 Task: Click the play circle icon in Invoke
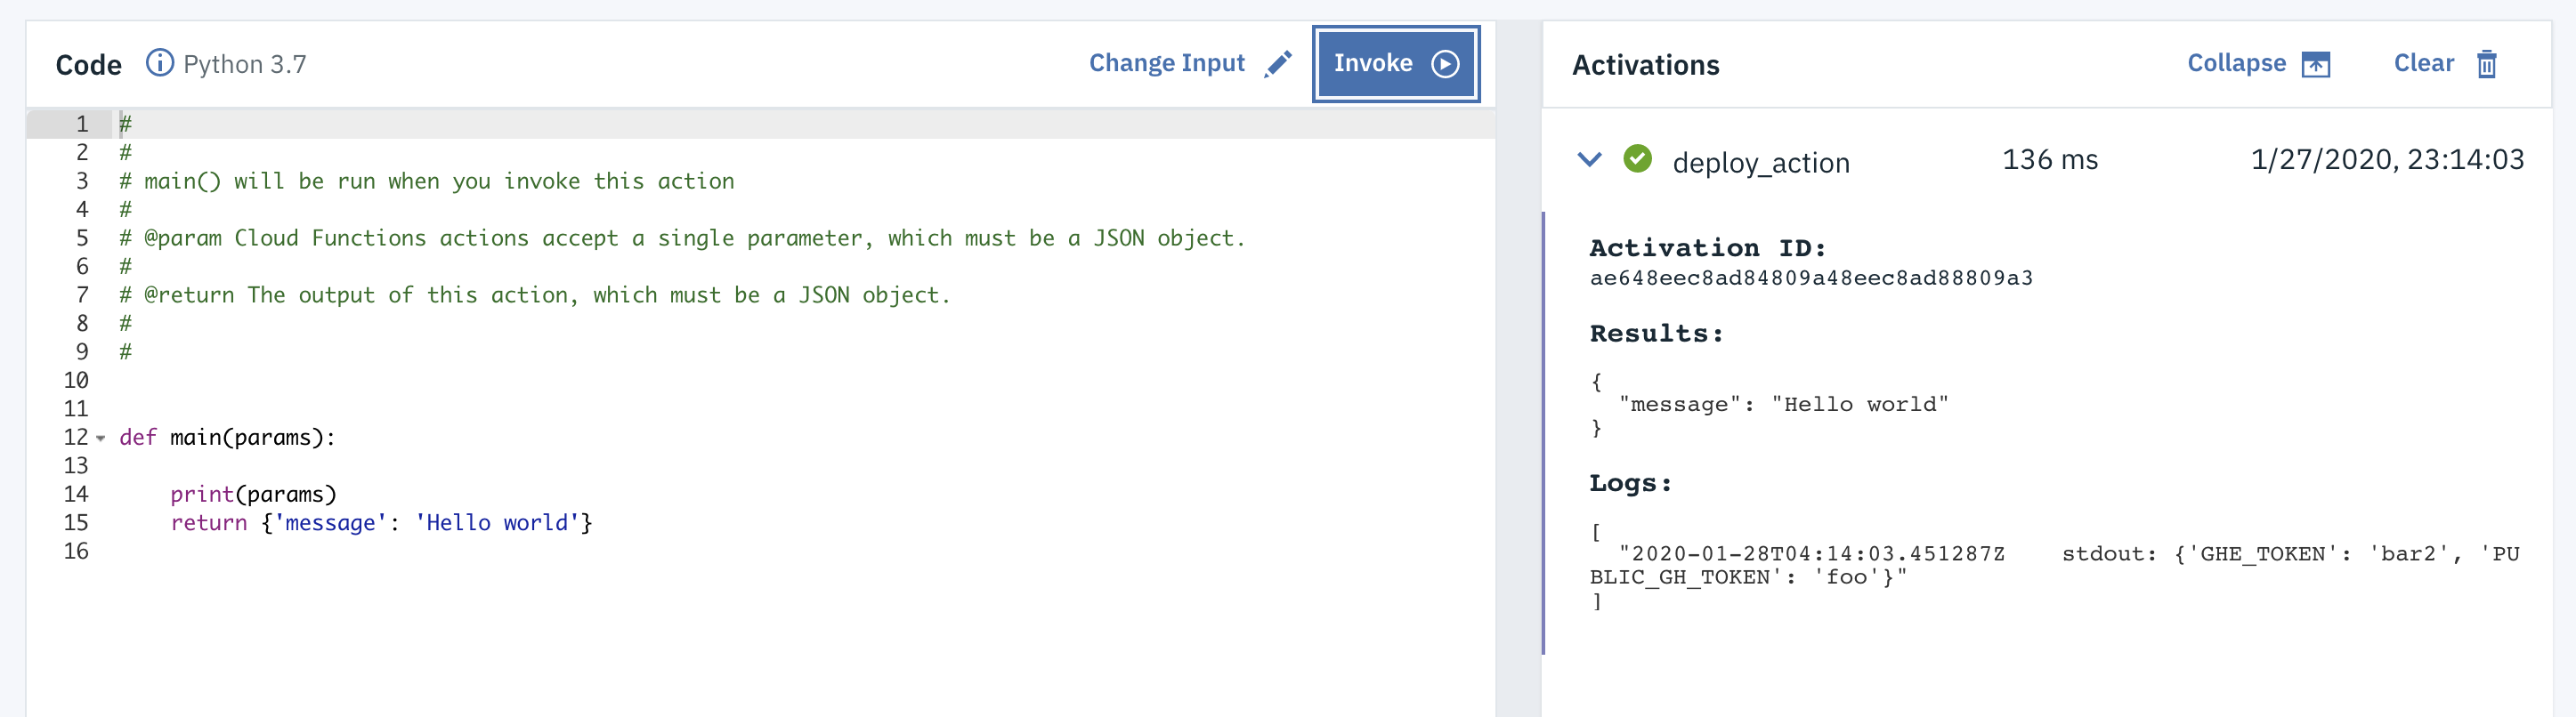pyautogui.click(x=1445, y=64)
